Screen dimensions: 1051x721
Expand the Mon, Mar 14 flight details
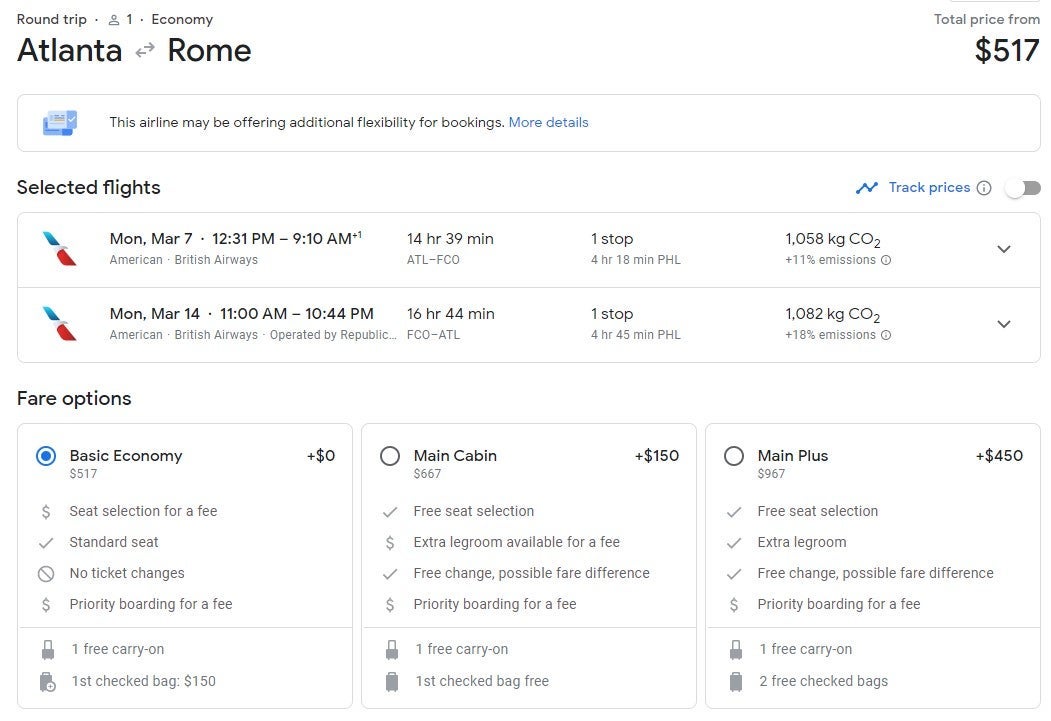pos(1003,324)
